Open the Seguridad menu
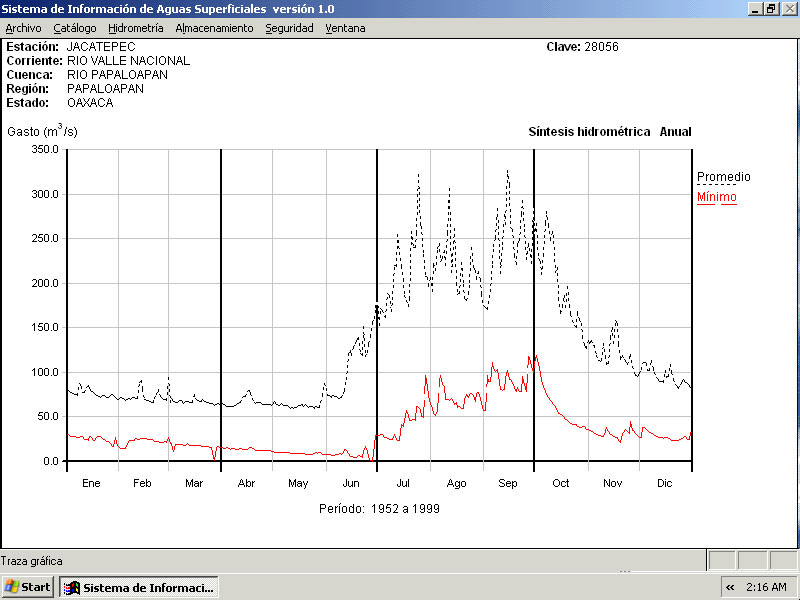Image resolution: width=800 pixels, height=600 pixels. click(x=289, y=28)
